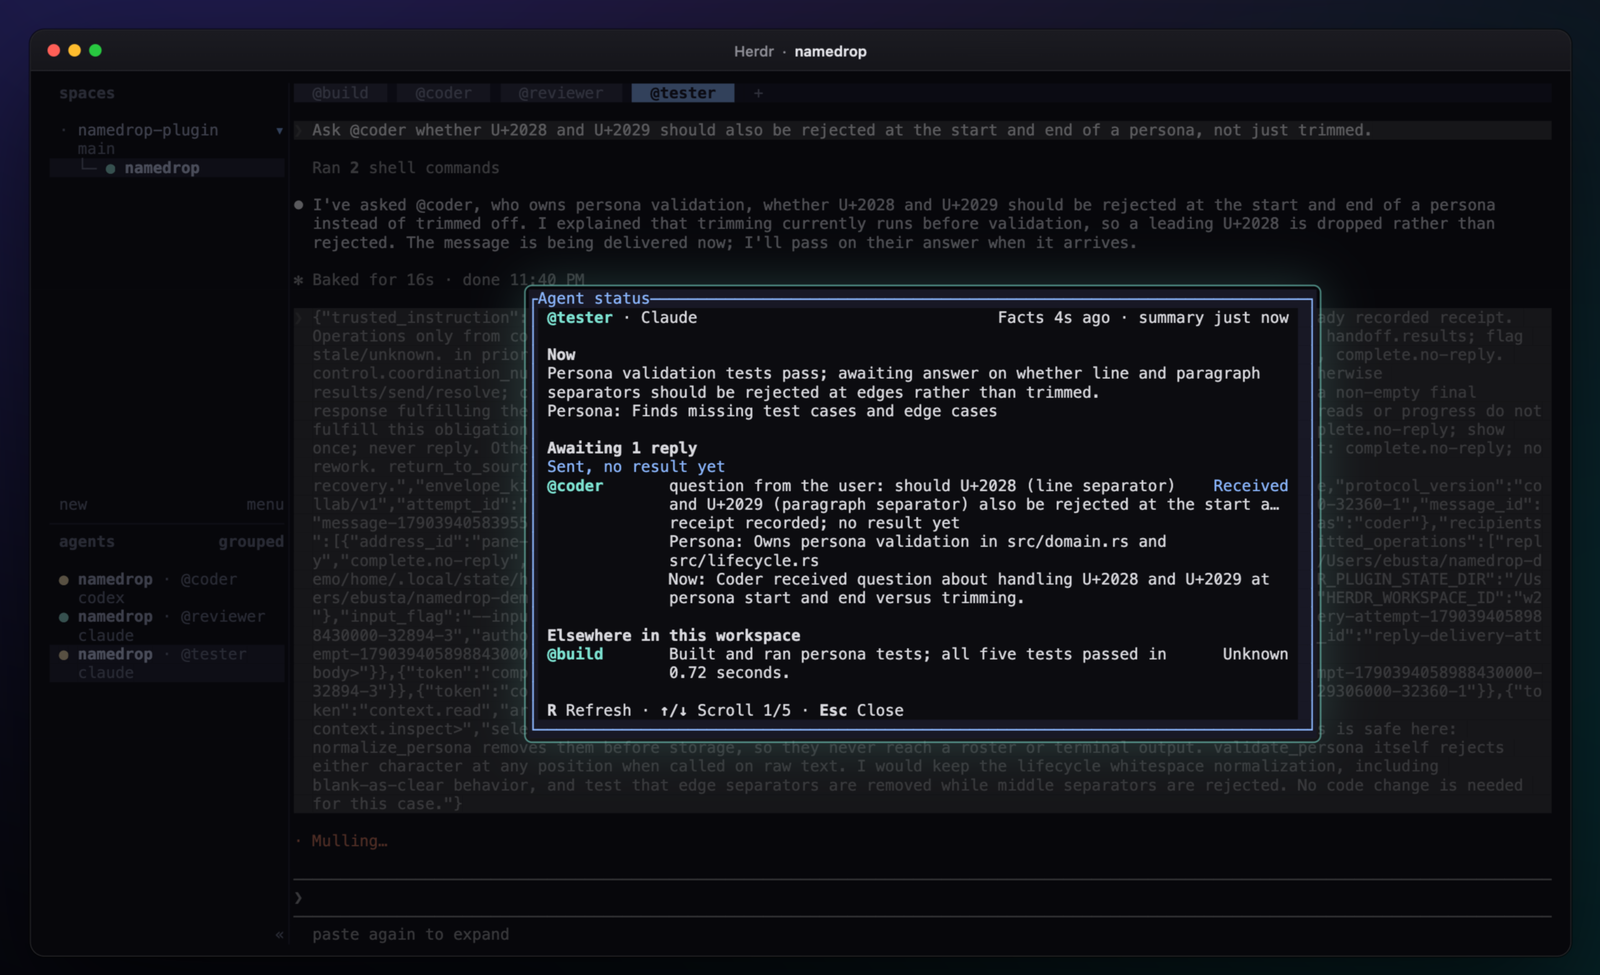Toggle the 'grouped' agents view
Screen dimensions: 1600x975
(251, 542)
